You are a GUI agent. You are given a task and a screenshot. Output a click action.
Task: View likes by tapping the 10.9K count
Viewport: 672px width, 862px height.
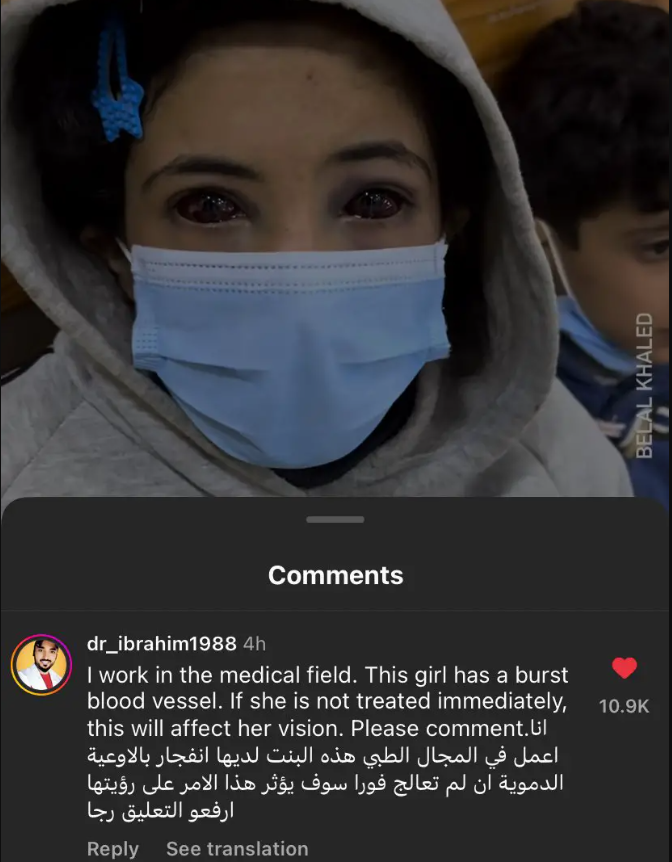click(624, 706)
